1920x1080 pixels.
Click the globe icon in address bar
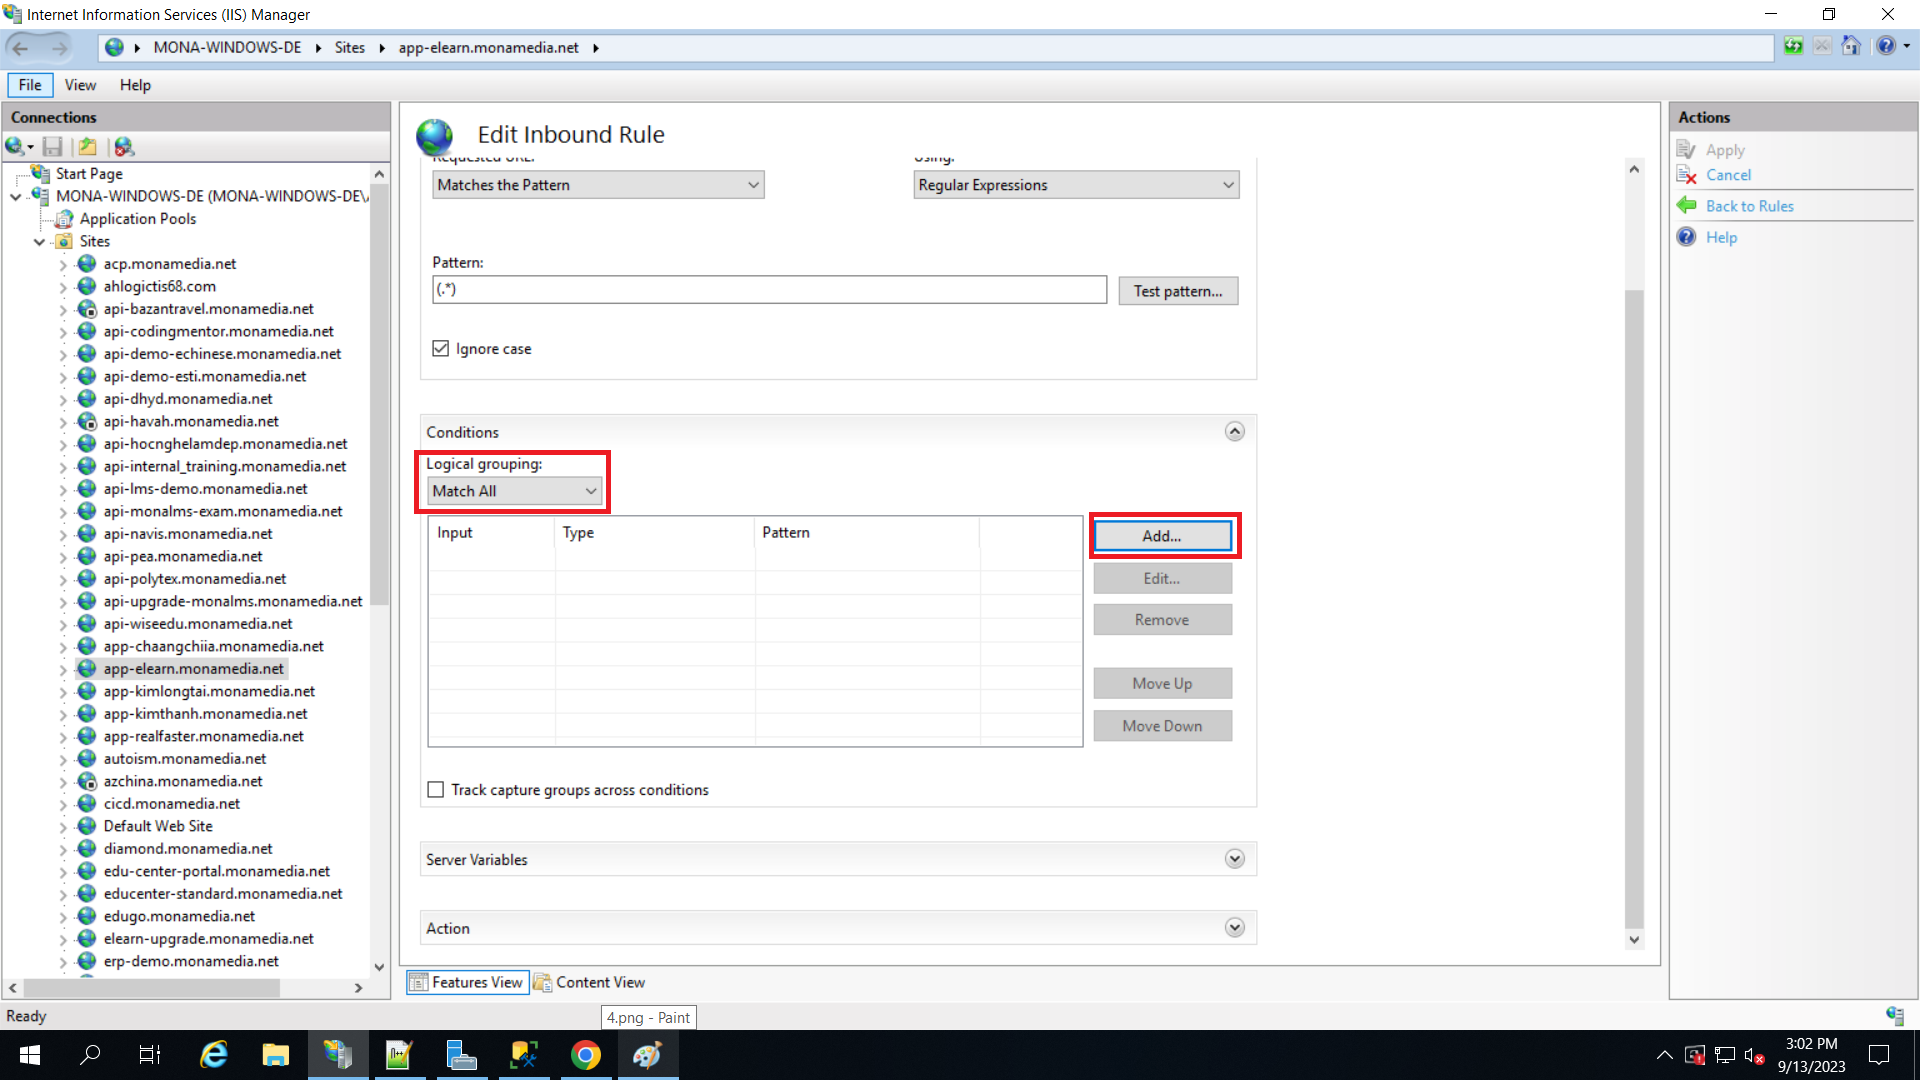pyautogui.click(x=115, y=48)
